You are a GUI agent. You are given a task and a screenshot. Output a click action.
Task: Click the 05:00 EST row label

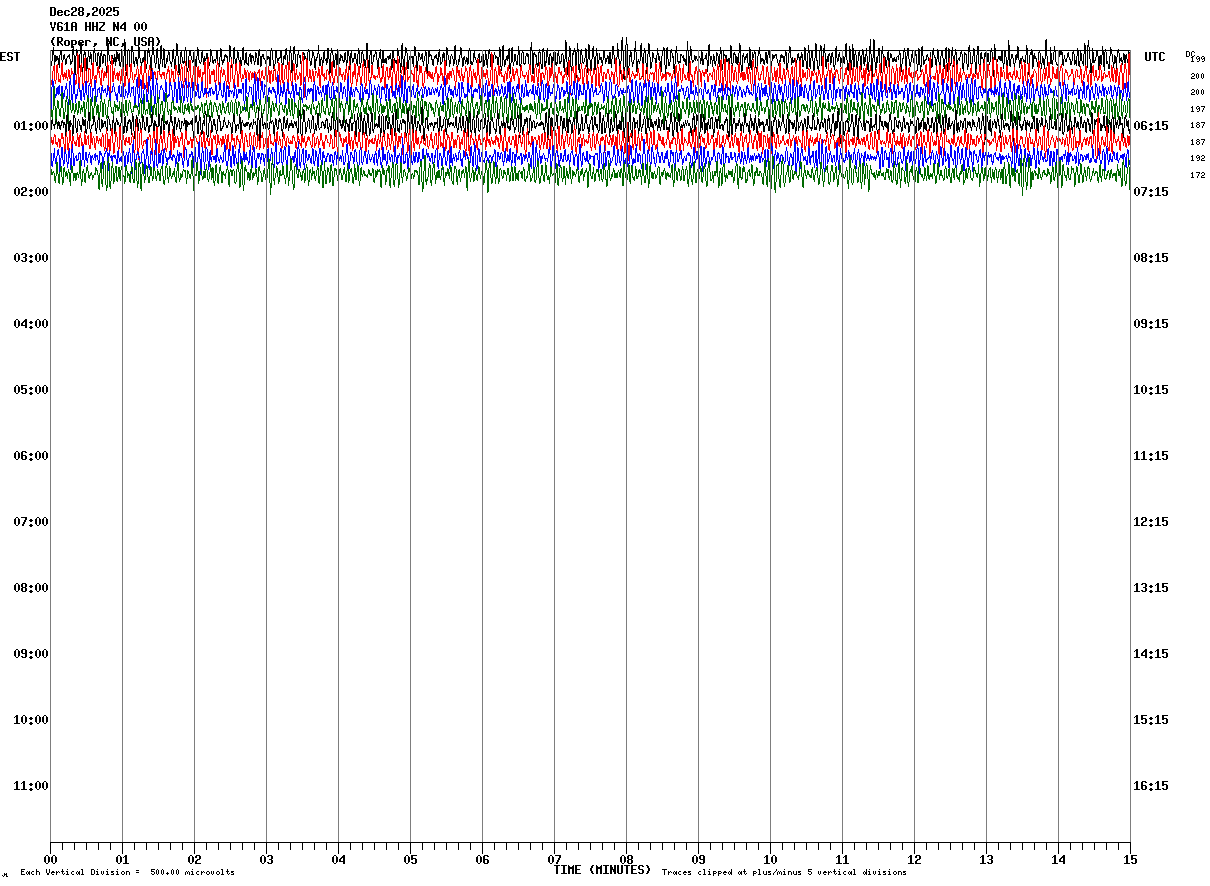(x=31, y=390)
